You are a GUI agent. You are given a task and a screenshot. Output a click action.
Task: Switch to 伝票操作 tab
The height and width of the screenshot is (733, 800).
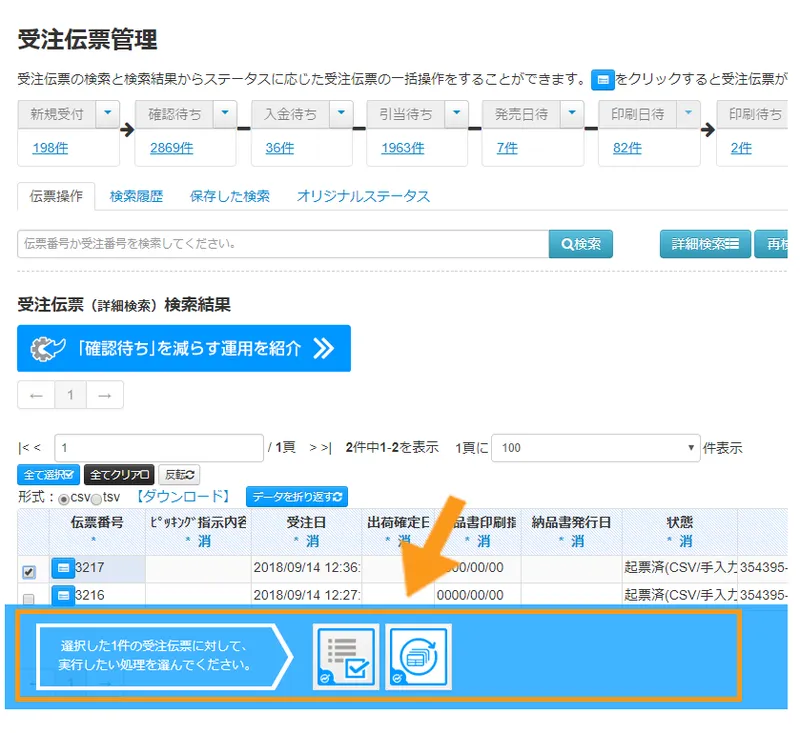[x=56, y=196]
